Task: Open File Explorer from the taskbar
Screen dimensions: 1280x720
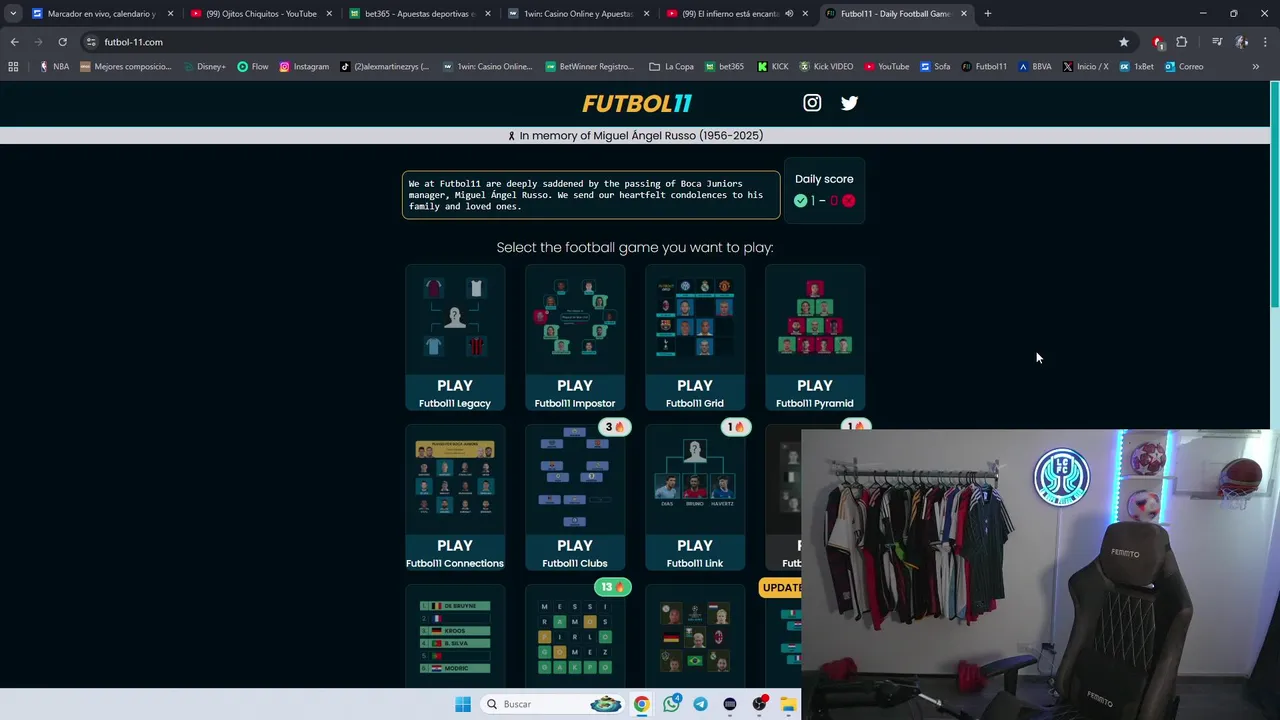Action: 788,704
